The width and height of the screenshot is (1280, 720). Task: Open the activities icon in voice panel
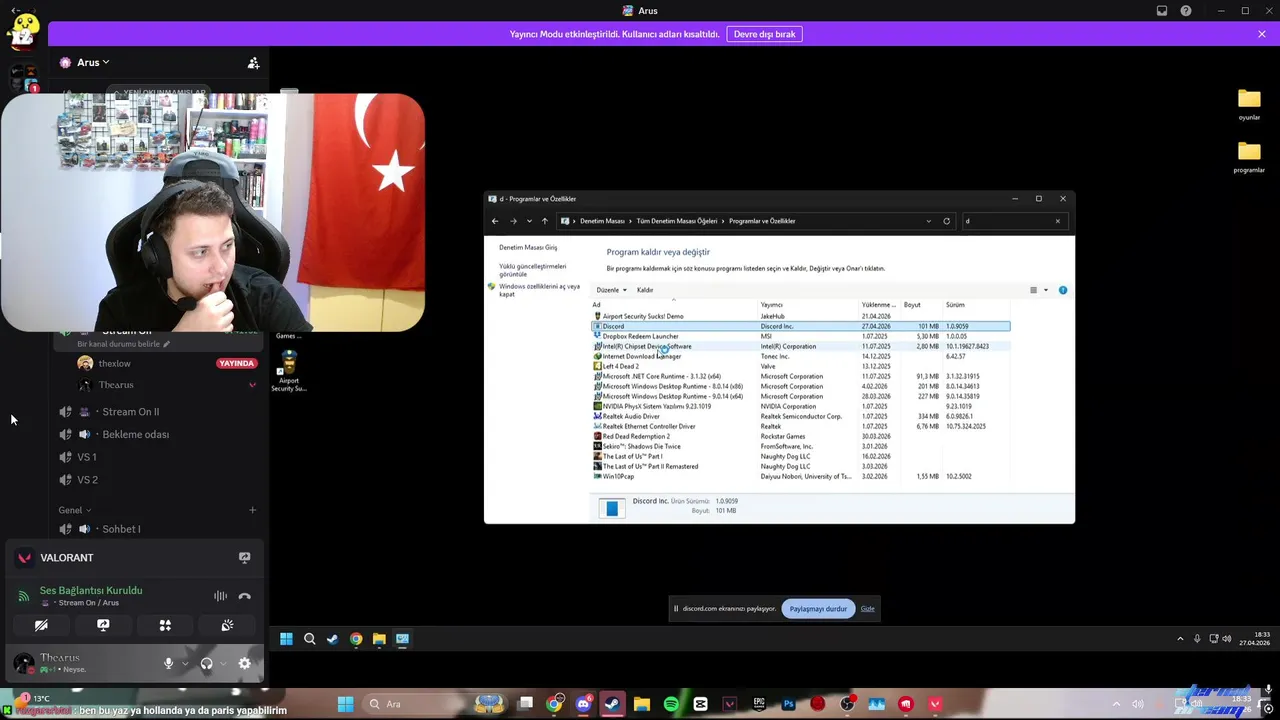click(165, 625)
